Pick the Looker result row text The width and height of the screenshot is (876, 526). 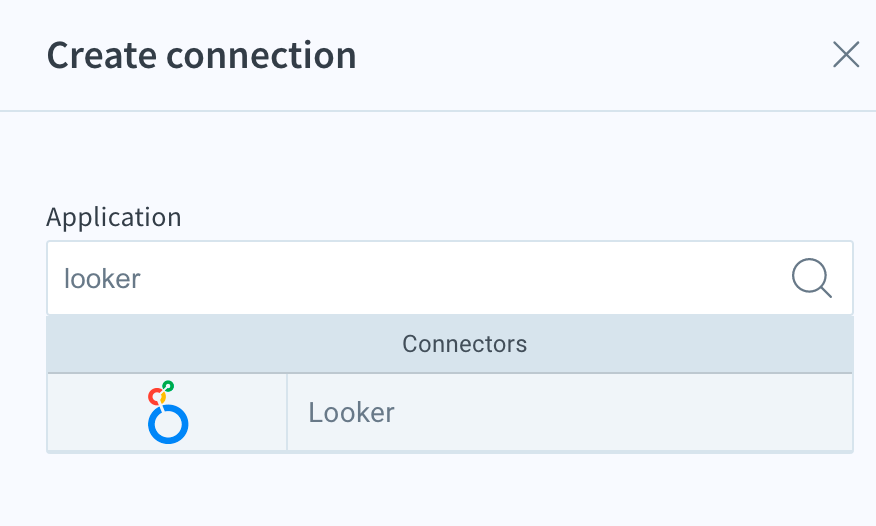click(351, 413)
